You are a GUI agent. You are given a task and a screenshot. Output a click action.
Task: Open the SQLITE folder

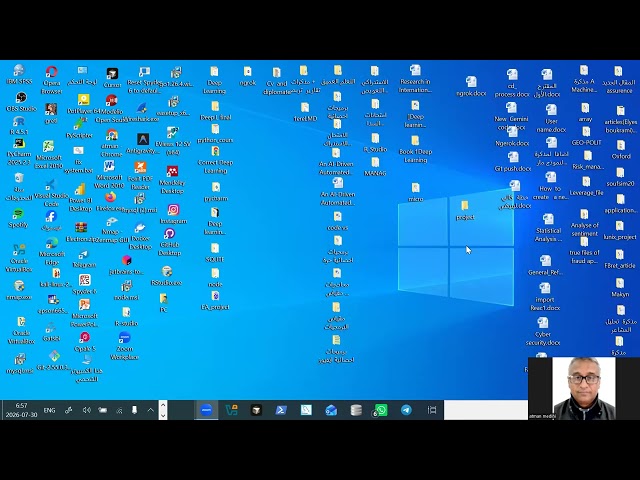(x=215, y=253)
